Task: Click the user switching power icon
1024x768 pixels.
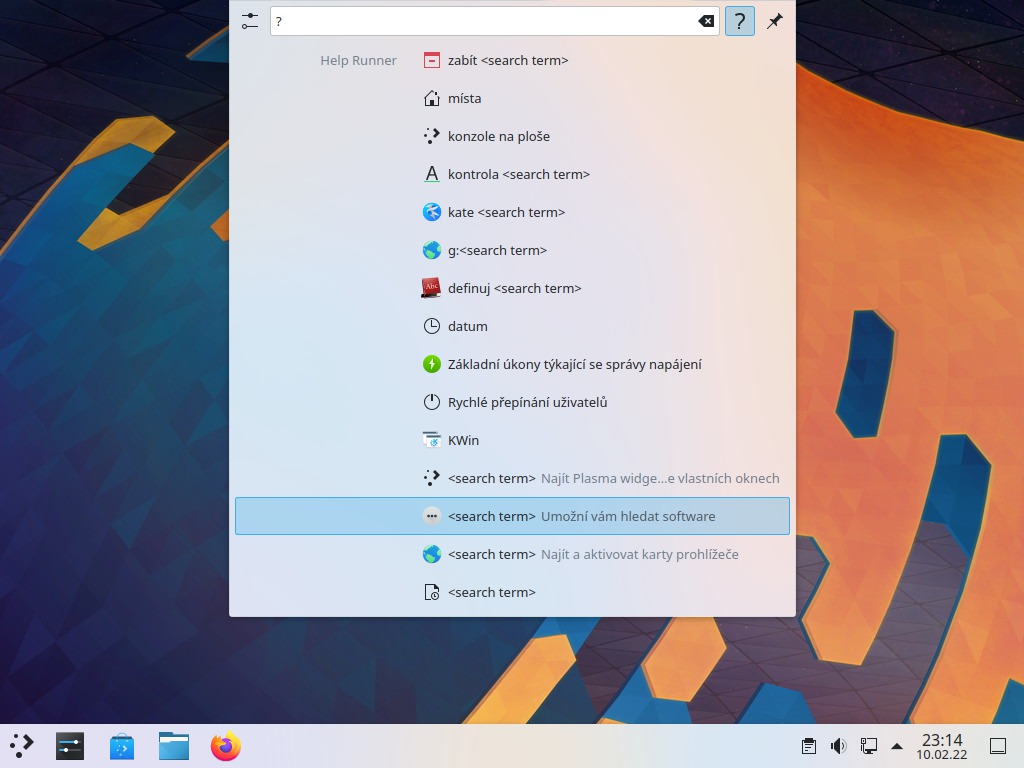Action: pos(432,402)
